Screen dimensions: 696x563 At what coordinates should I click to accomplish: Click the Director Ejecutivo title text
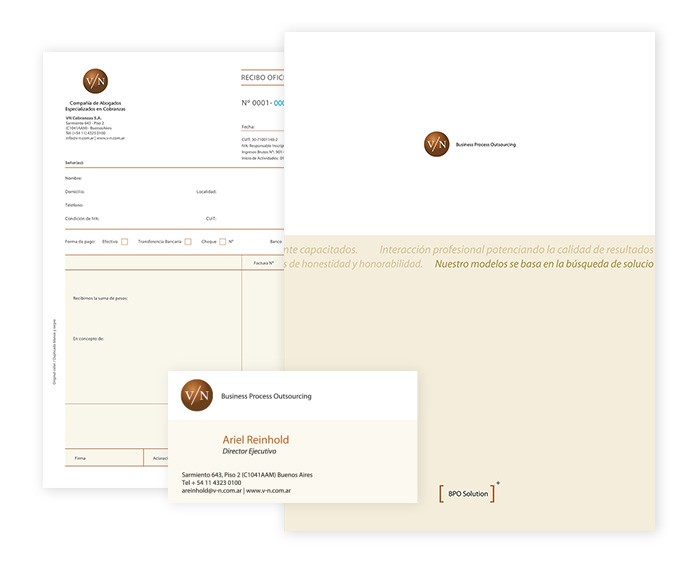click(249, 451)
